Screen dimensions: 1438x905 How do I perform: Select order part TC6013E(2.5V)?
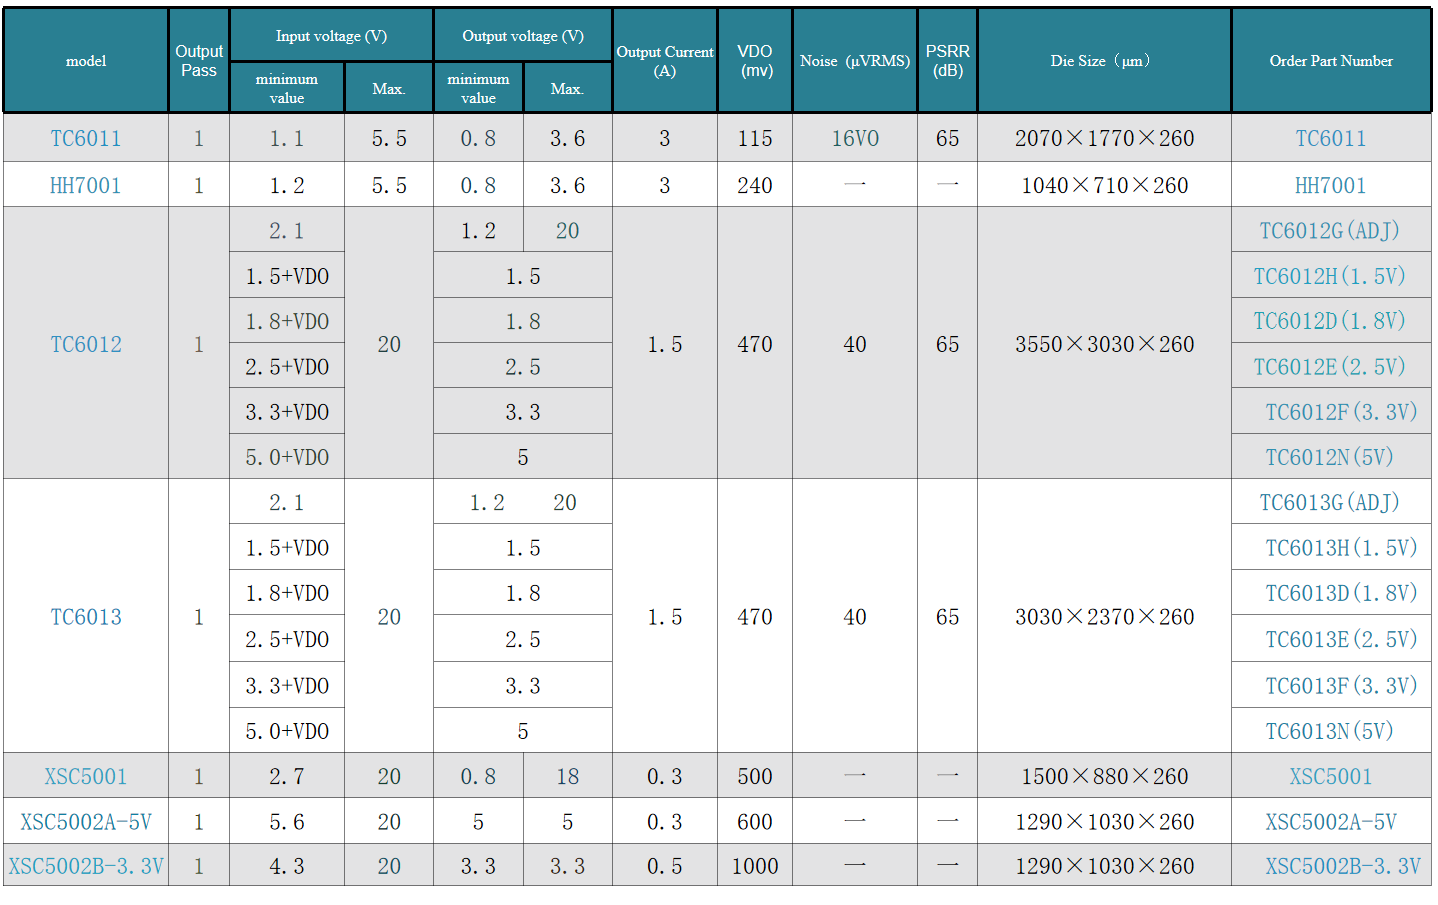point(1342,639)
